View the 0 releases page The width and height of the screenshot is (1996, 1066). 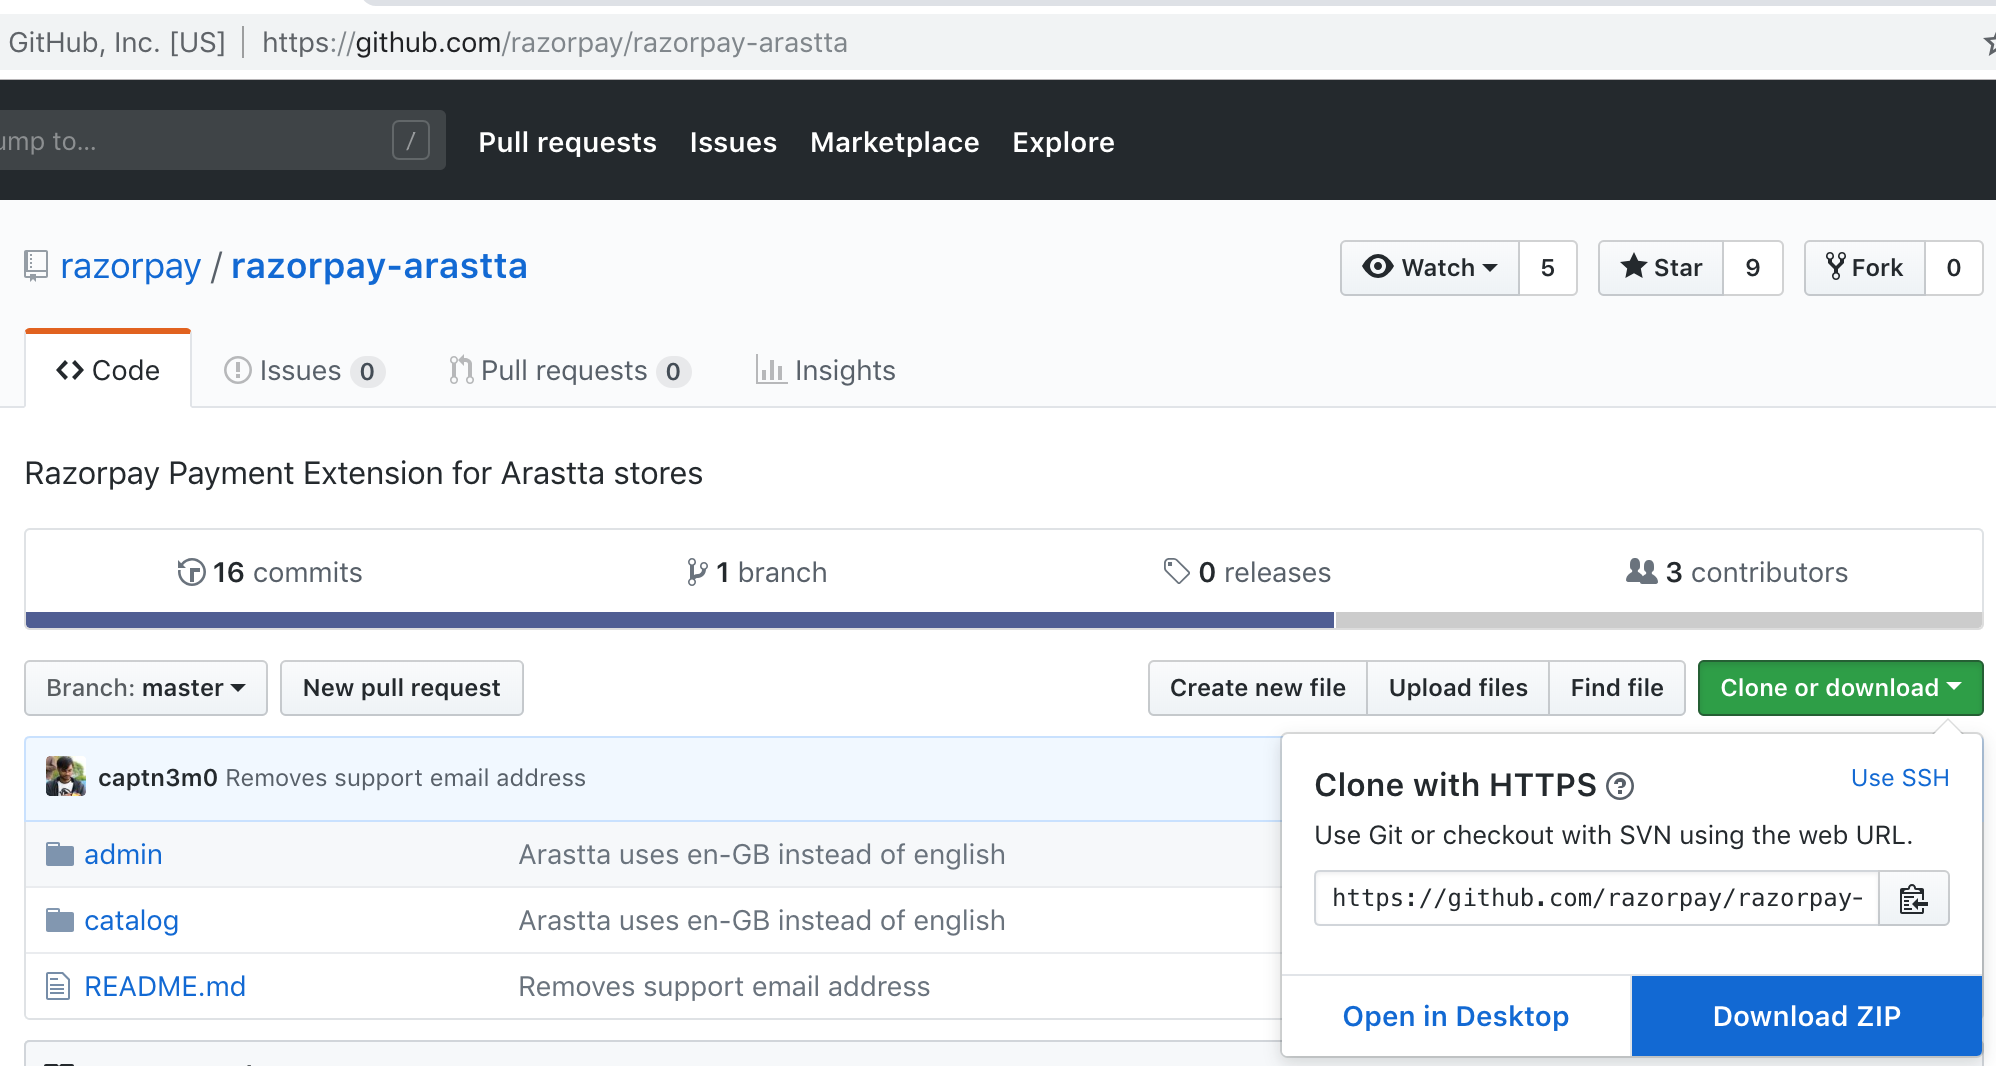(1248, 572)
